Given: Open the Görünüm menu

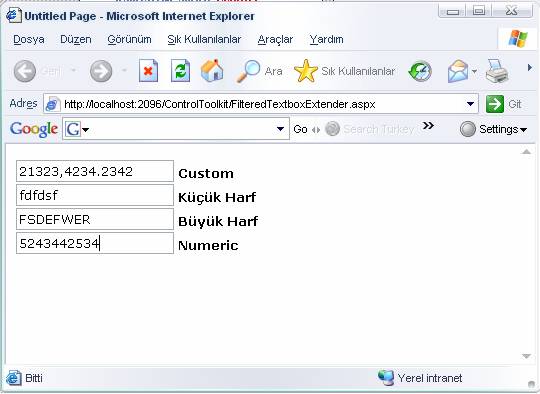Looking at the screenshot, I should [129, 39].
